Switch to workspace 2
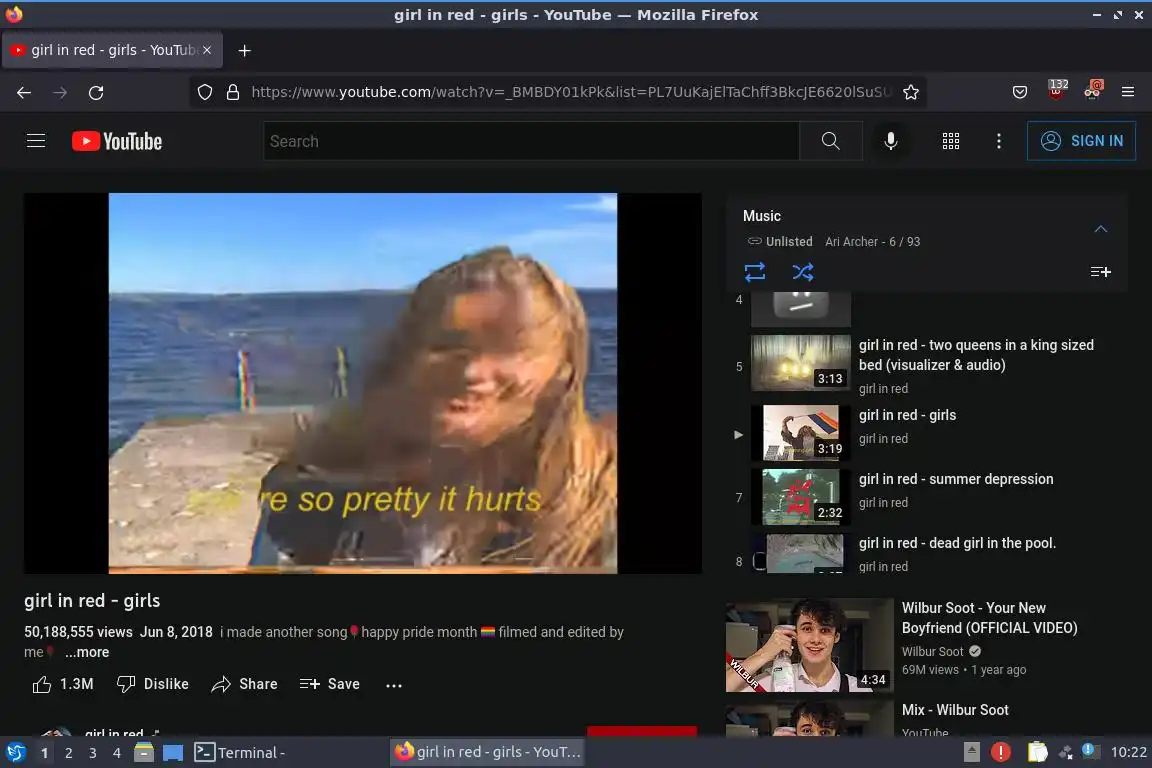Image resolution: width=1152 pixels, height=768 pixels. [x=68, y=753]
